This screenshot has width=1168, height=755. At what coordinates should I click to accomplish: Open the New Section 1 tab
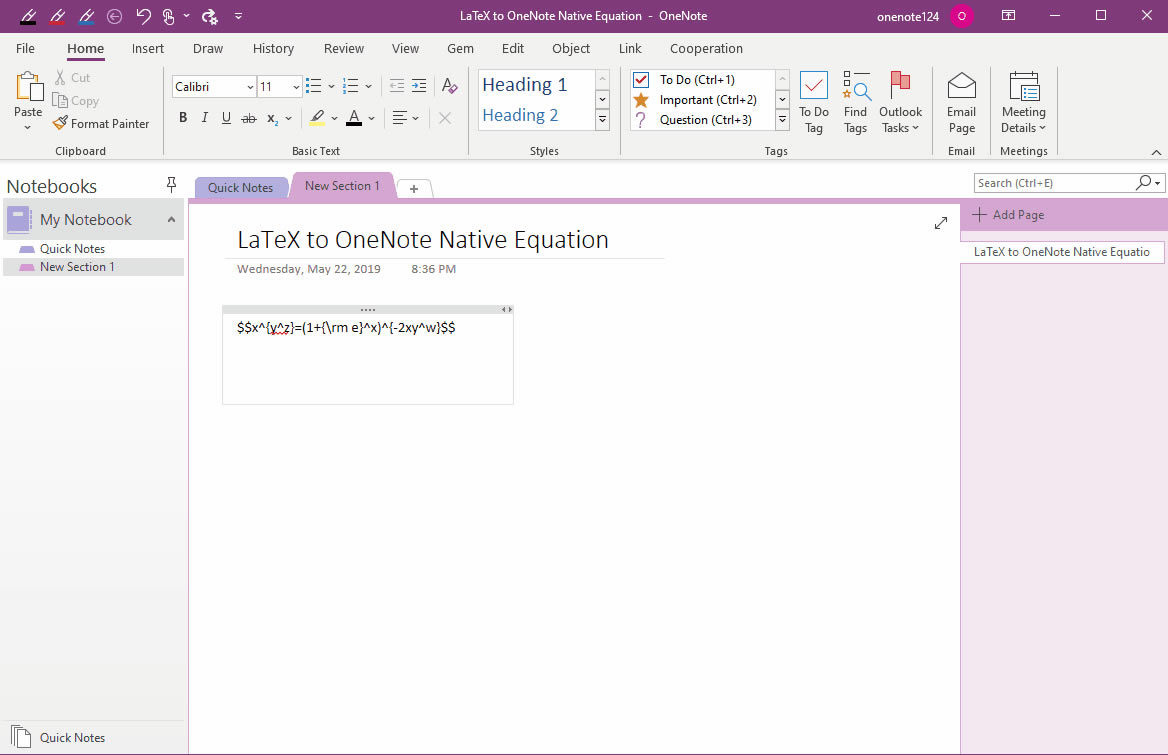pyautogui.click(x=341, y=186)
